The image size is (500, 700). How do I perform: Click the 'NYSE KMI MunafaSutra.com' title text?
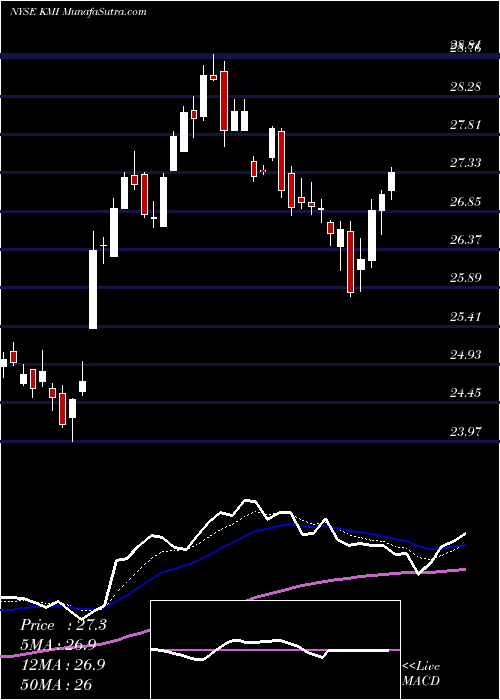[x=78, y=12]
